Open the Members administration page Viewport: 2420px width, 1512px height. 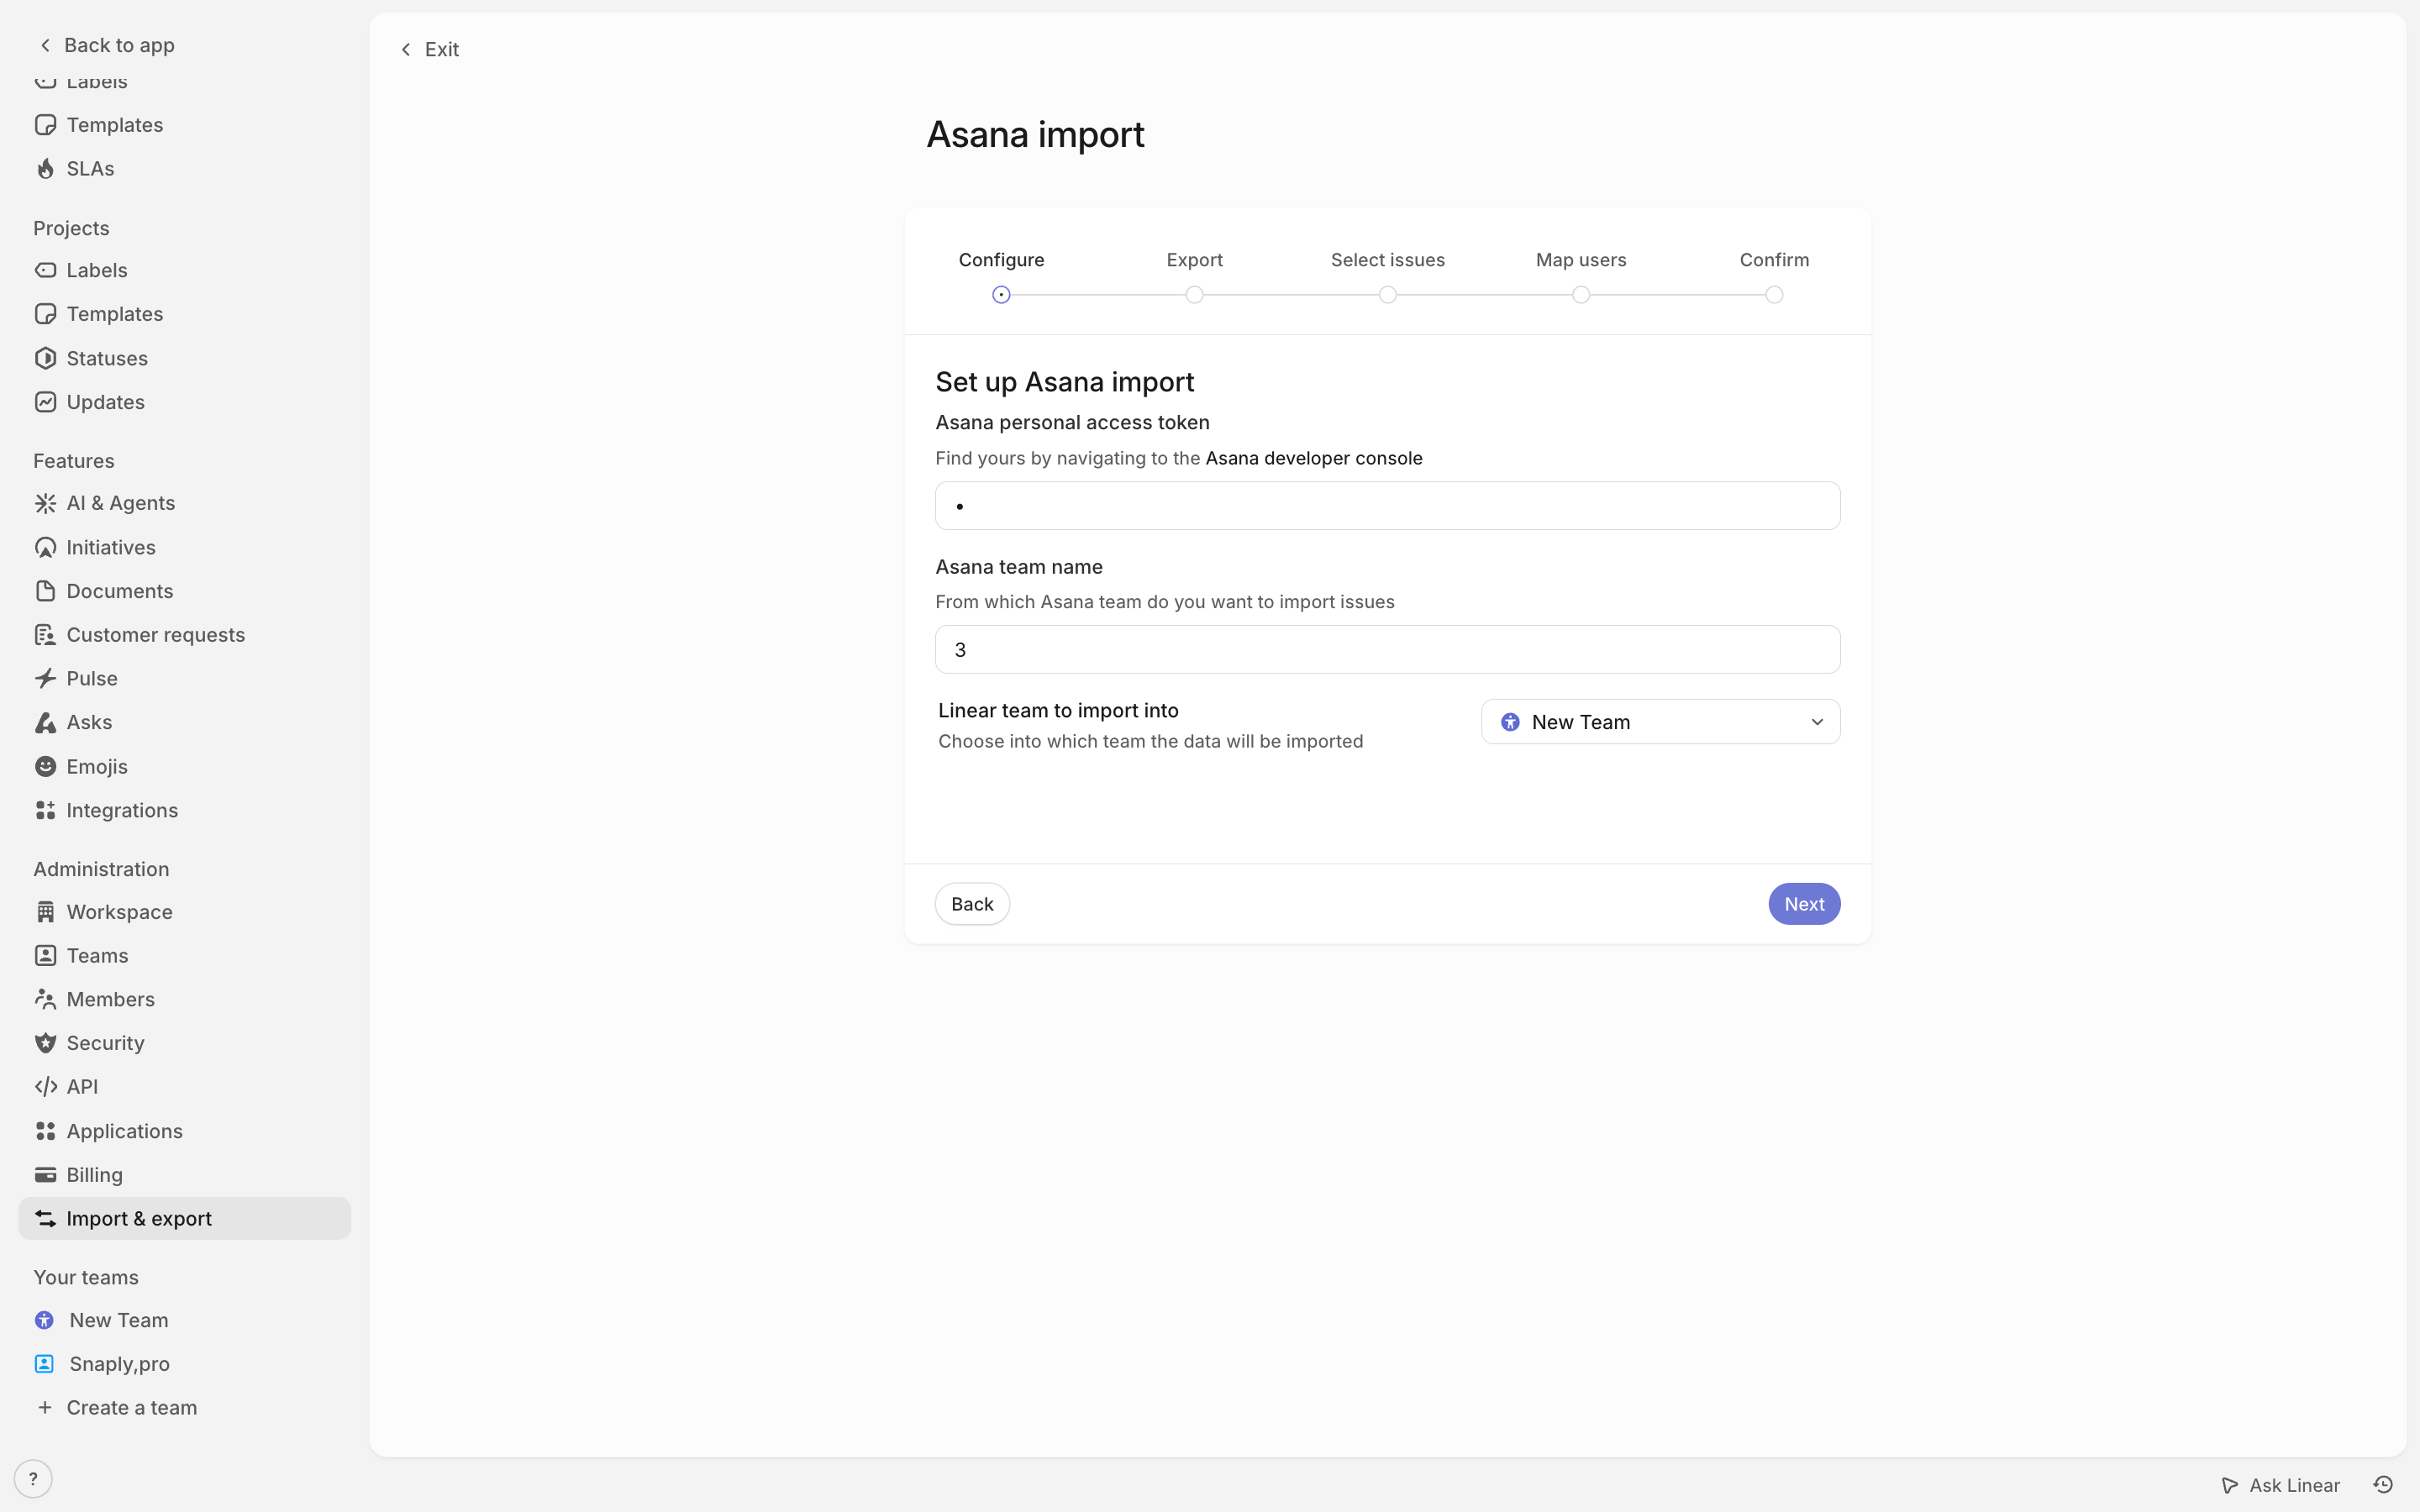coord(185,999)
